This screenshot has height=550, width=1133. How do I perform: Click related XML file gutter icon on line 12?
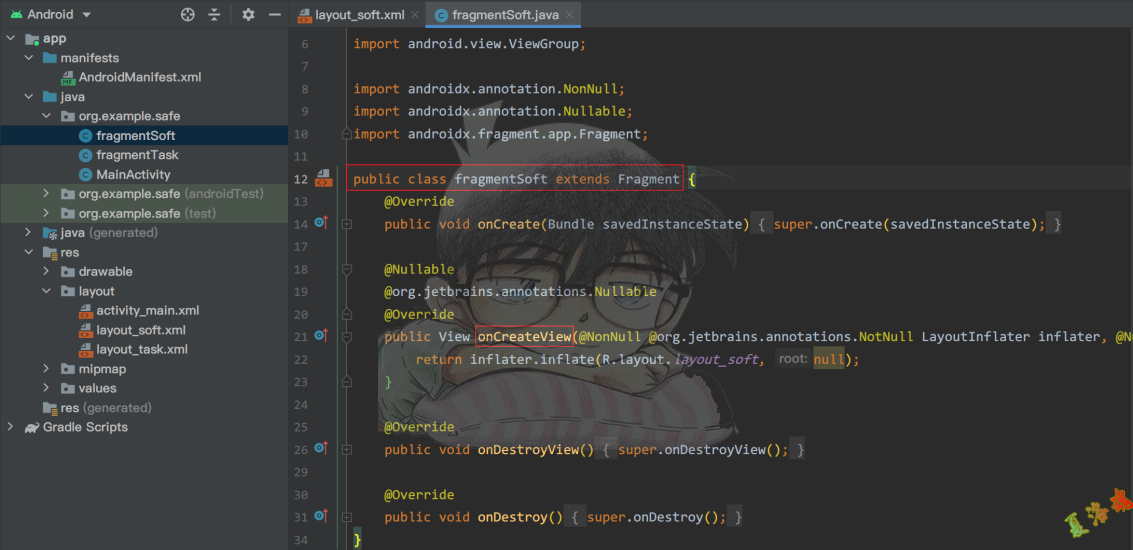pyautogui.click(x=322, y=179)
